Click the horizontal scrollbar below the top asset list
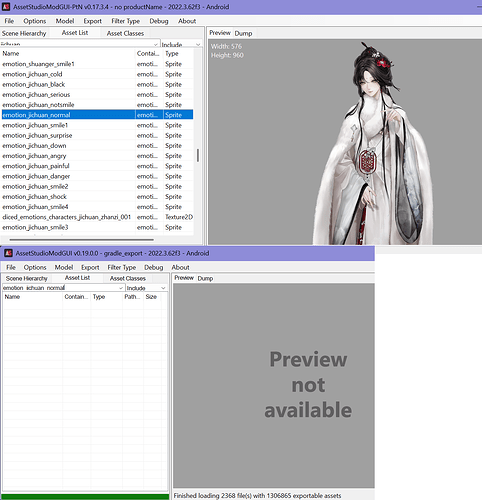Image resolution: width=482 pixels, height=500 pixels. [82, 239]
